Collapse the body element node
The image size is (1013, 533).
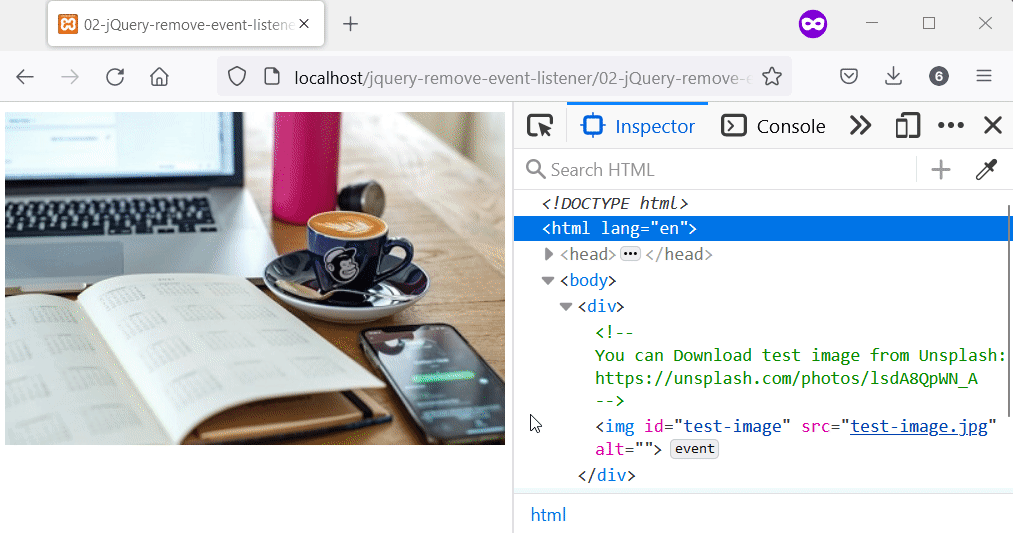tap(548, 281)
